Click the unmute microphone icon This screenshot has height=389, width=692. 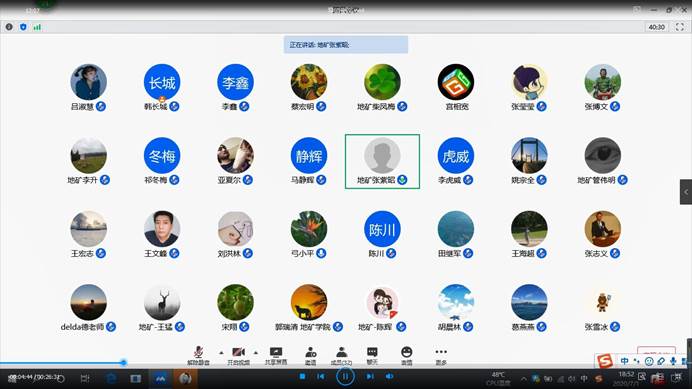click(198, 352)
